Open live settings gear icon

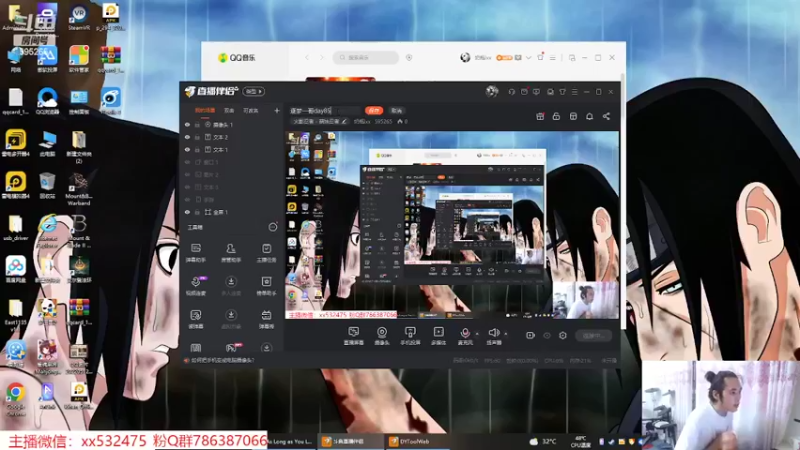pyautogui.click(x=563, y=335)
